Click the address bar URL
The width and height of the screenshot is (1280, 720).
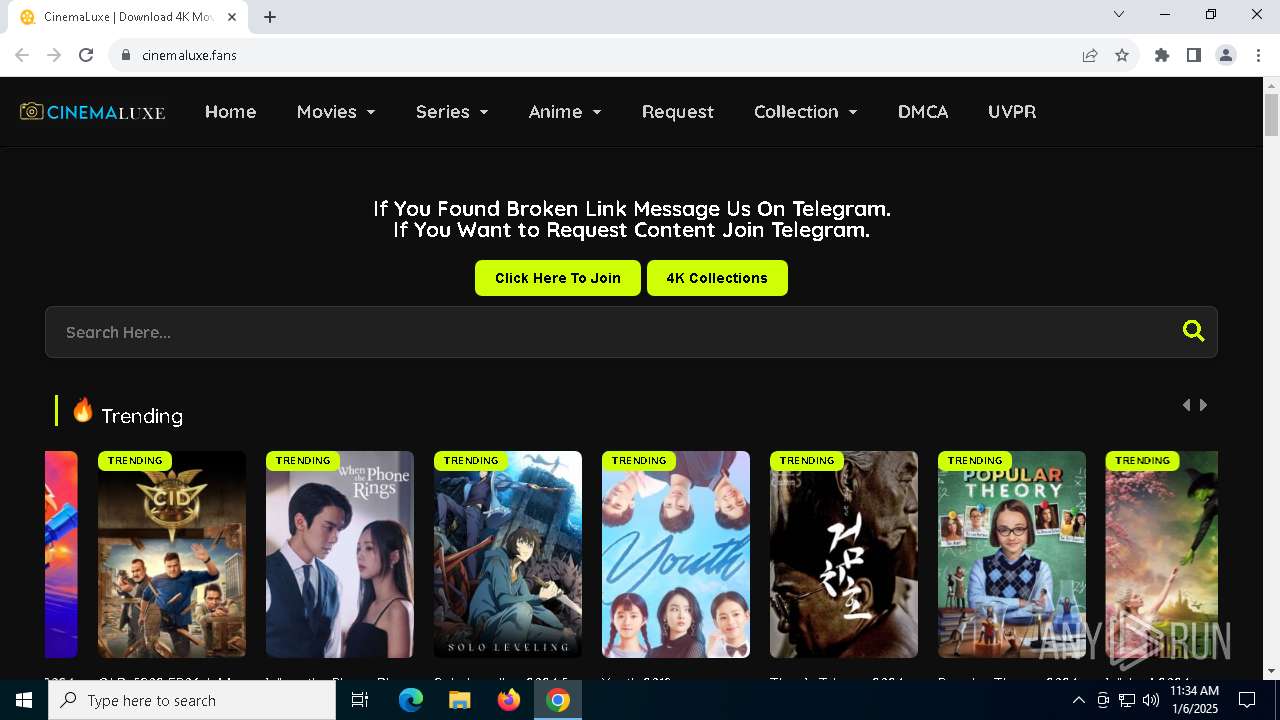click(189, 55)
